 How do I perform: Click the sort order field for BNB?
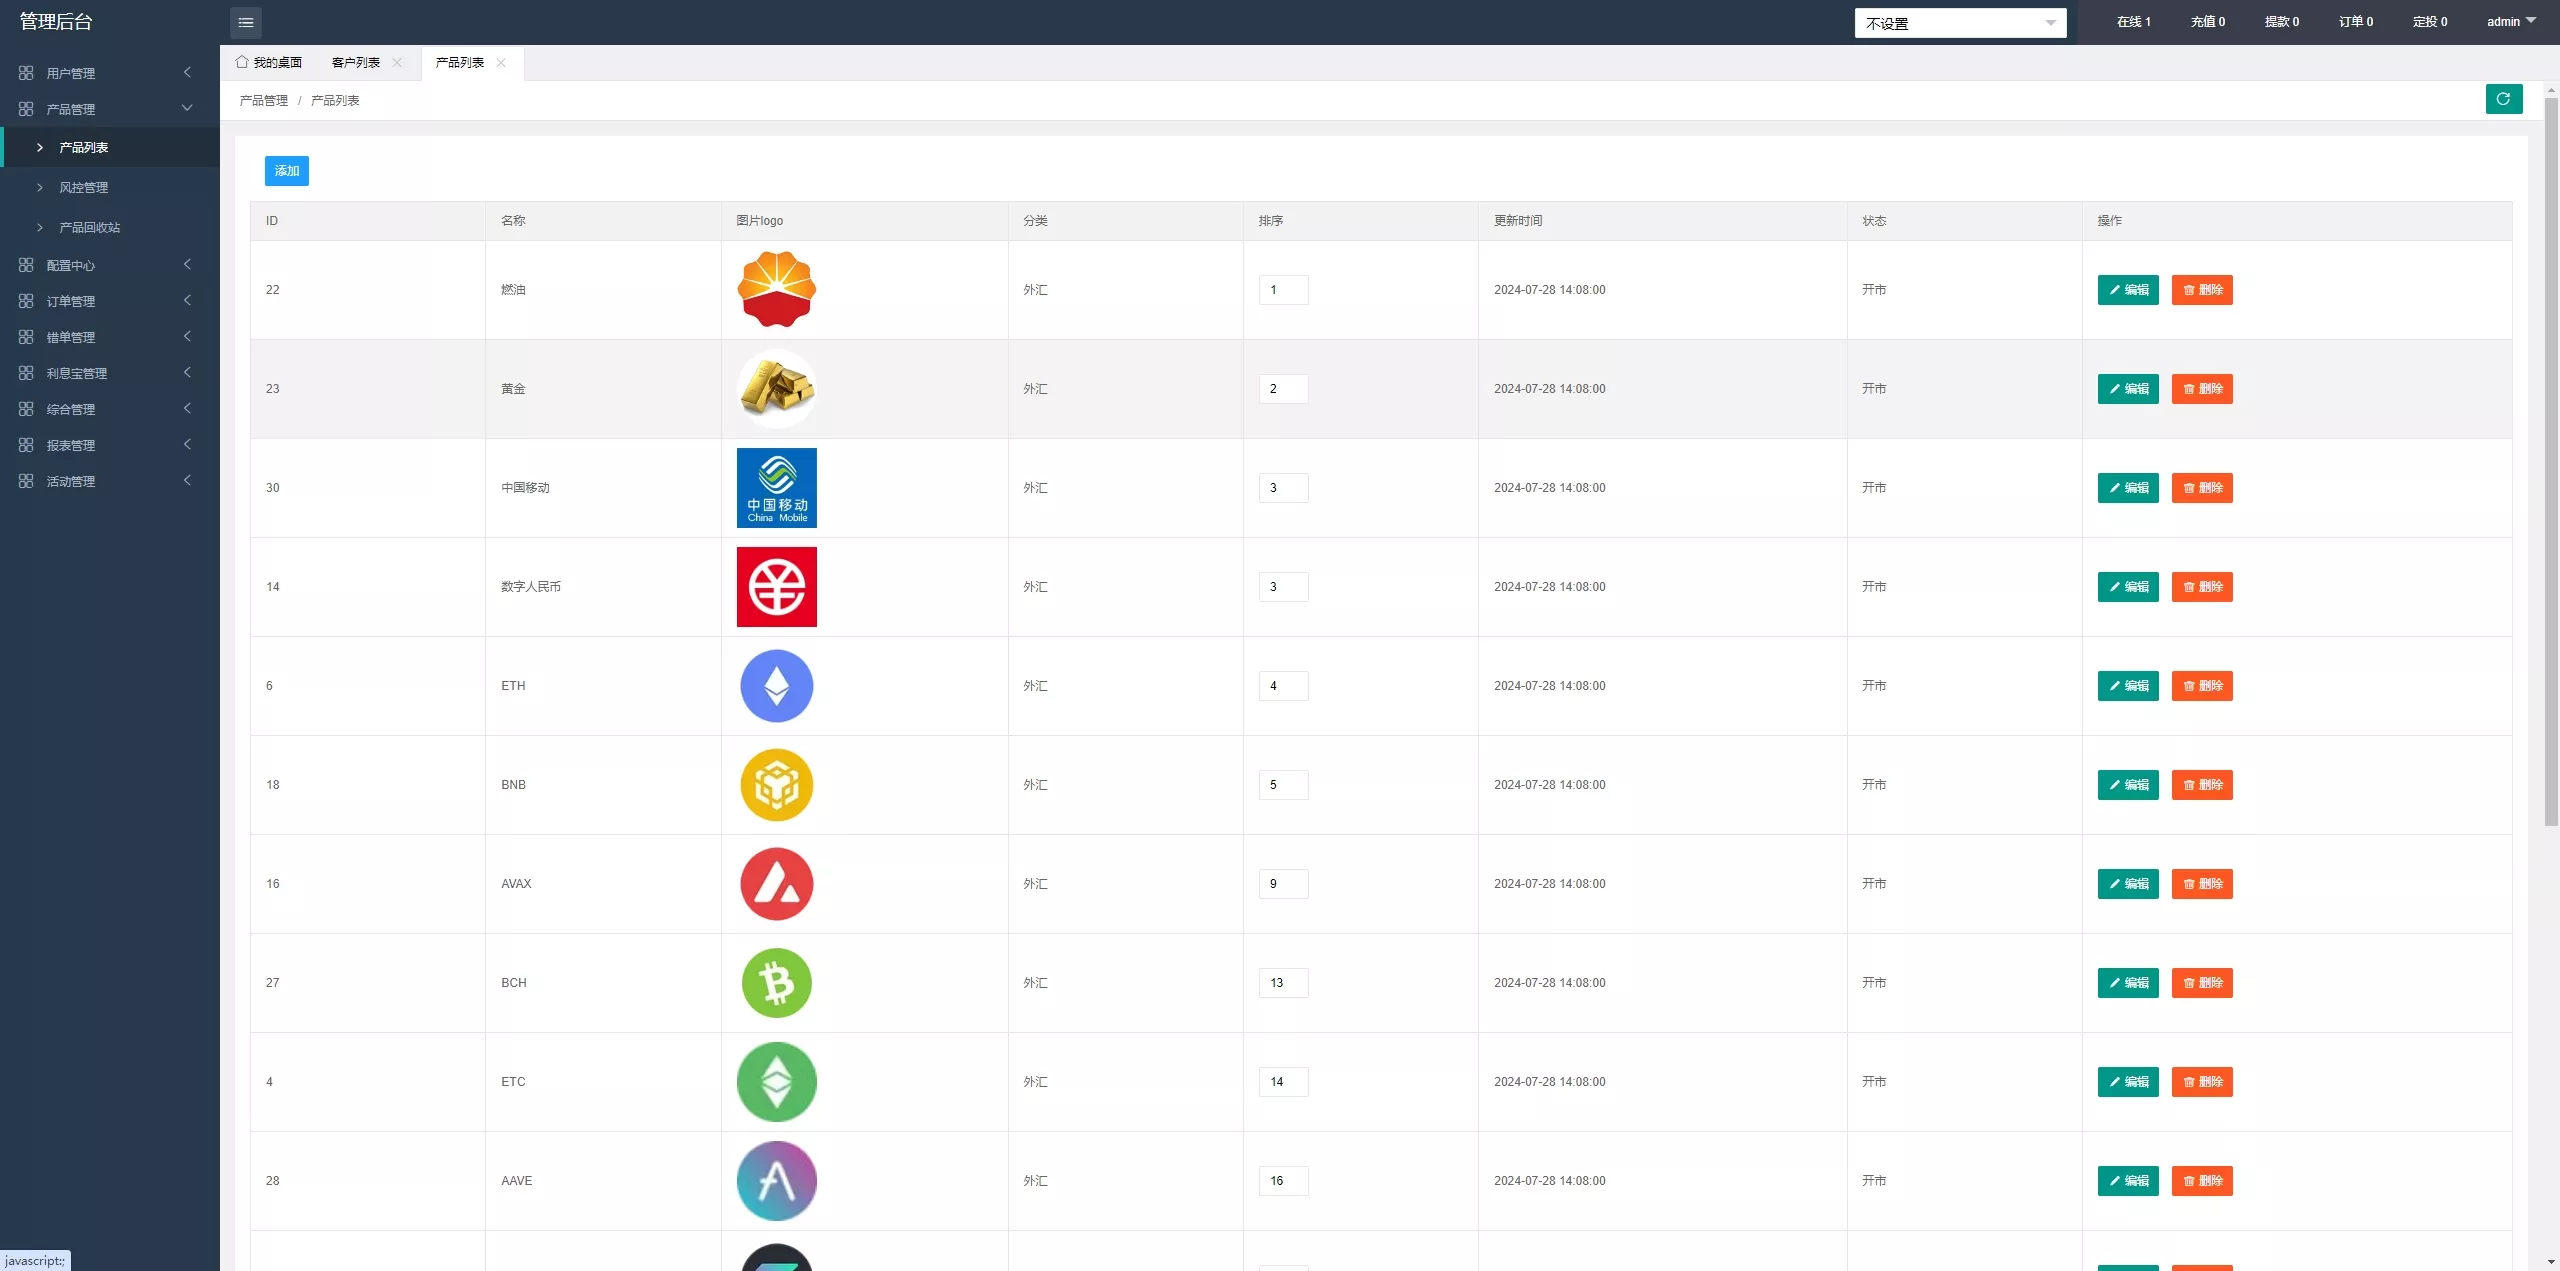pos(1283,785)
